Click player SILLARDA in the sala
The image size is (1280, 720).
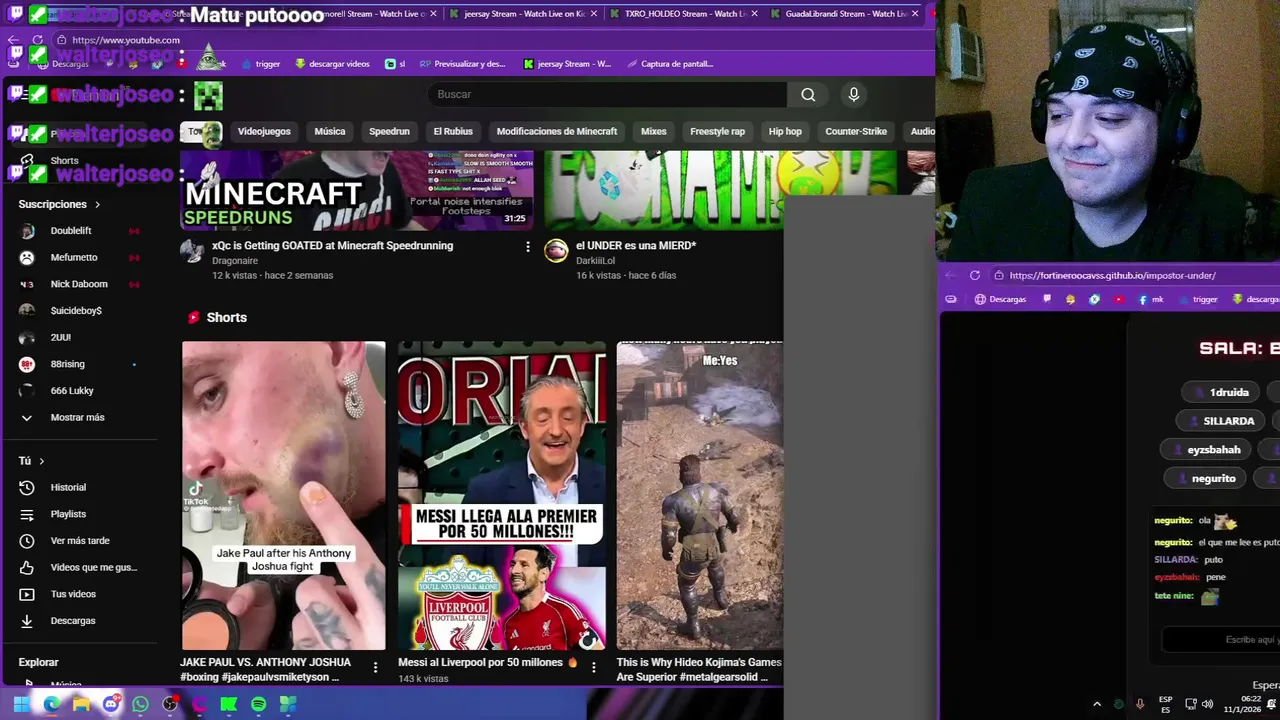[1222, 421]
